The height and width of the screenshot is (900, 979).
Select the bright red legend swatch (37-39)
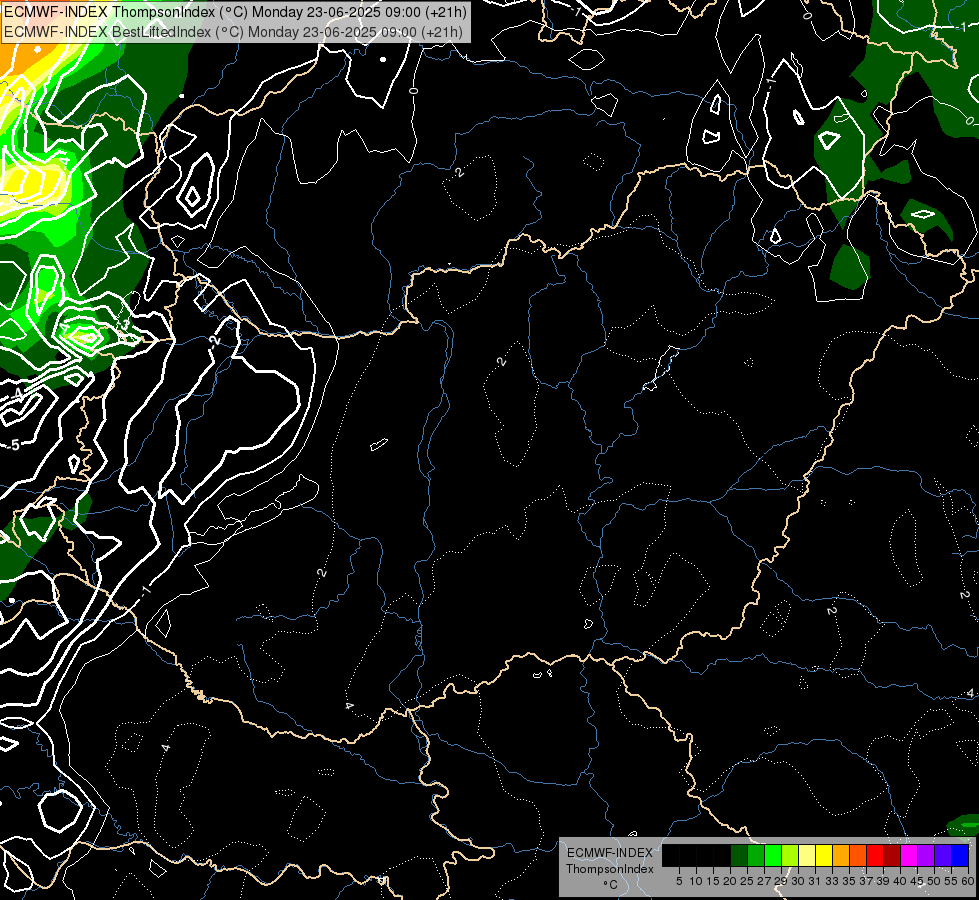[875, 855]
